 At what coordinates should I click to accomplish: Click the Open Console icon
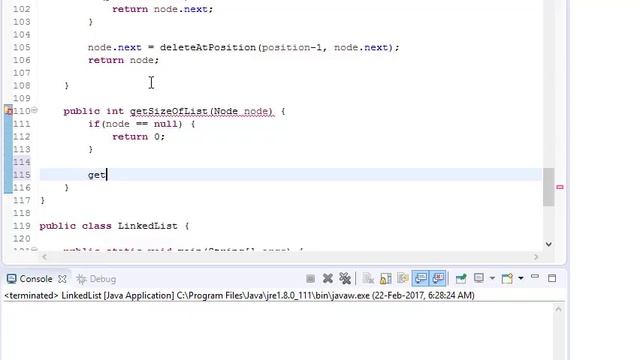coord(507,279)
